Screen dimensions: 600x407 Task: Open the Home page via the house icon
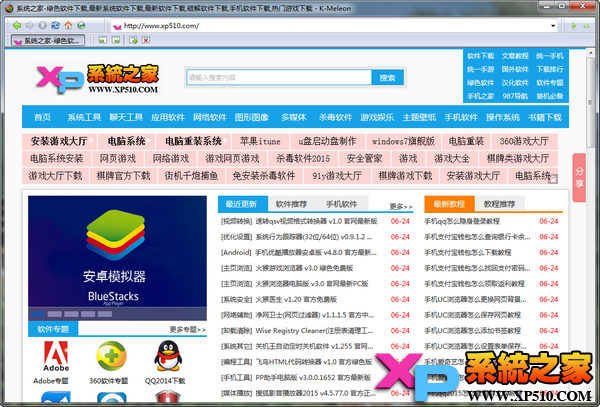pyautogui.click(x=68, y=26)
